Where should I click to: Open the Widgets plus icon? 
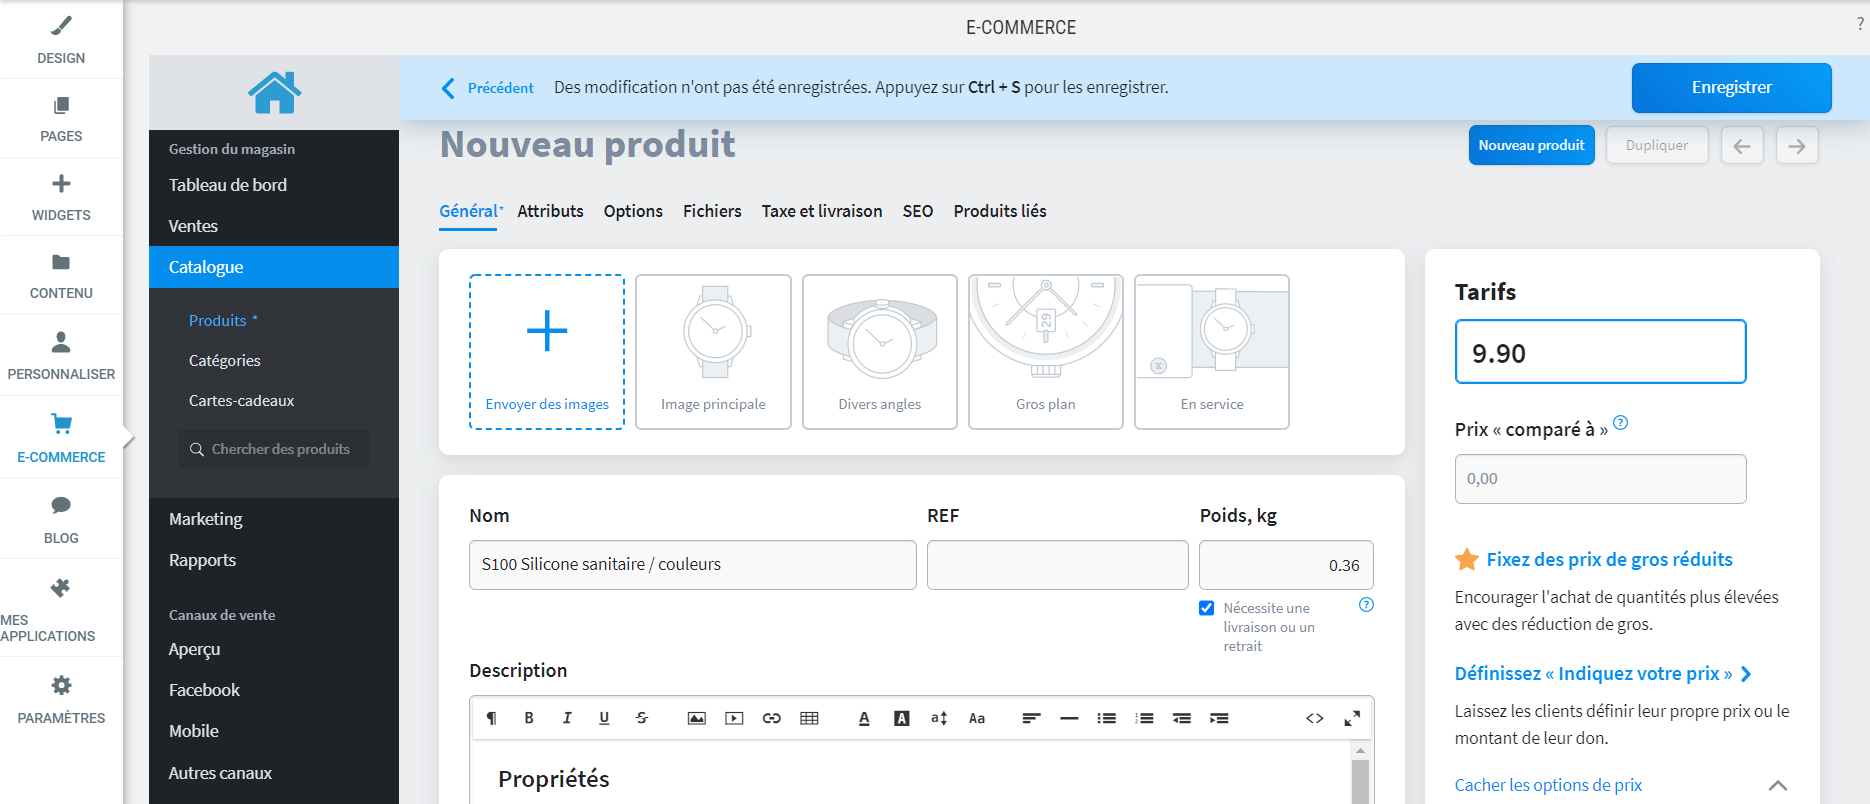click(61, 183)
